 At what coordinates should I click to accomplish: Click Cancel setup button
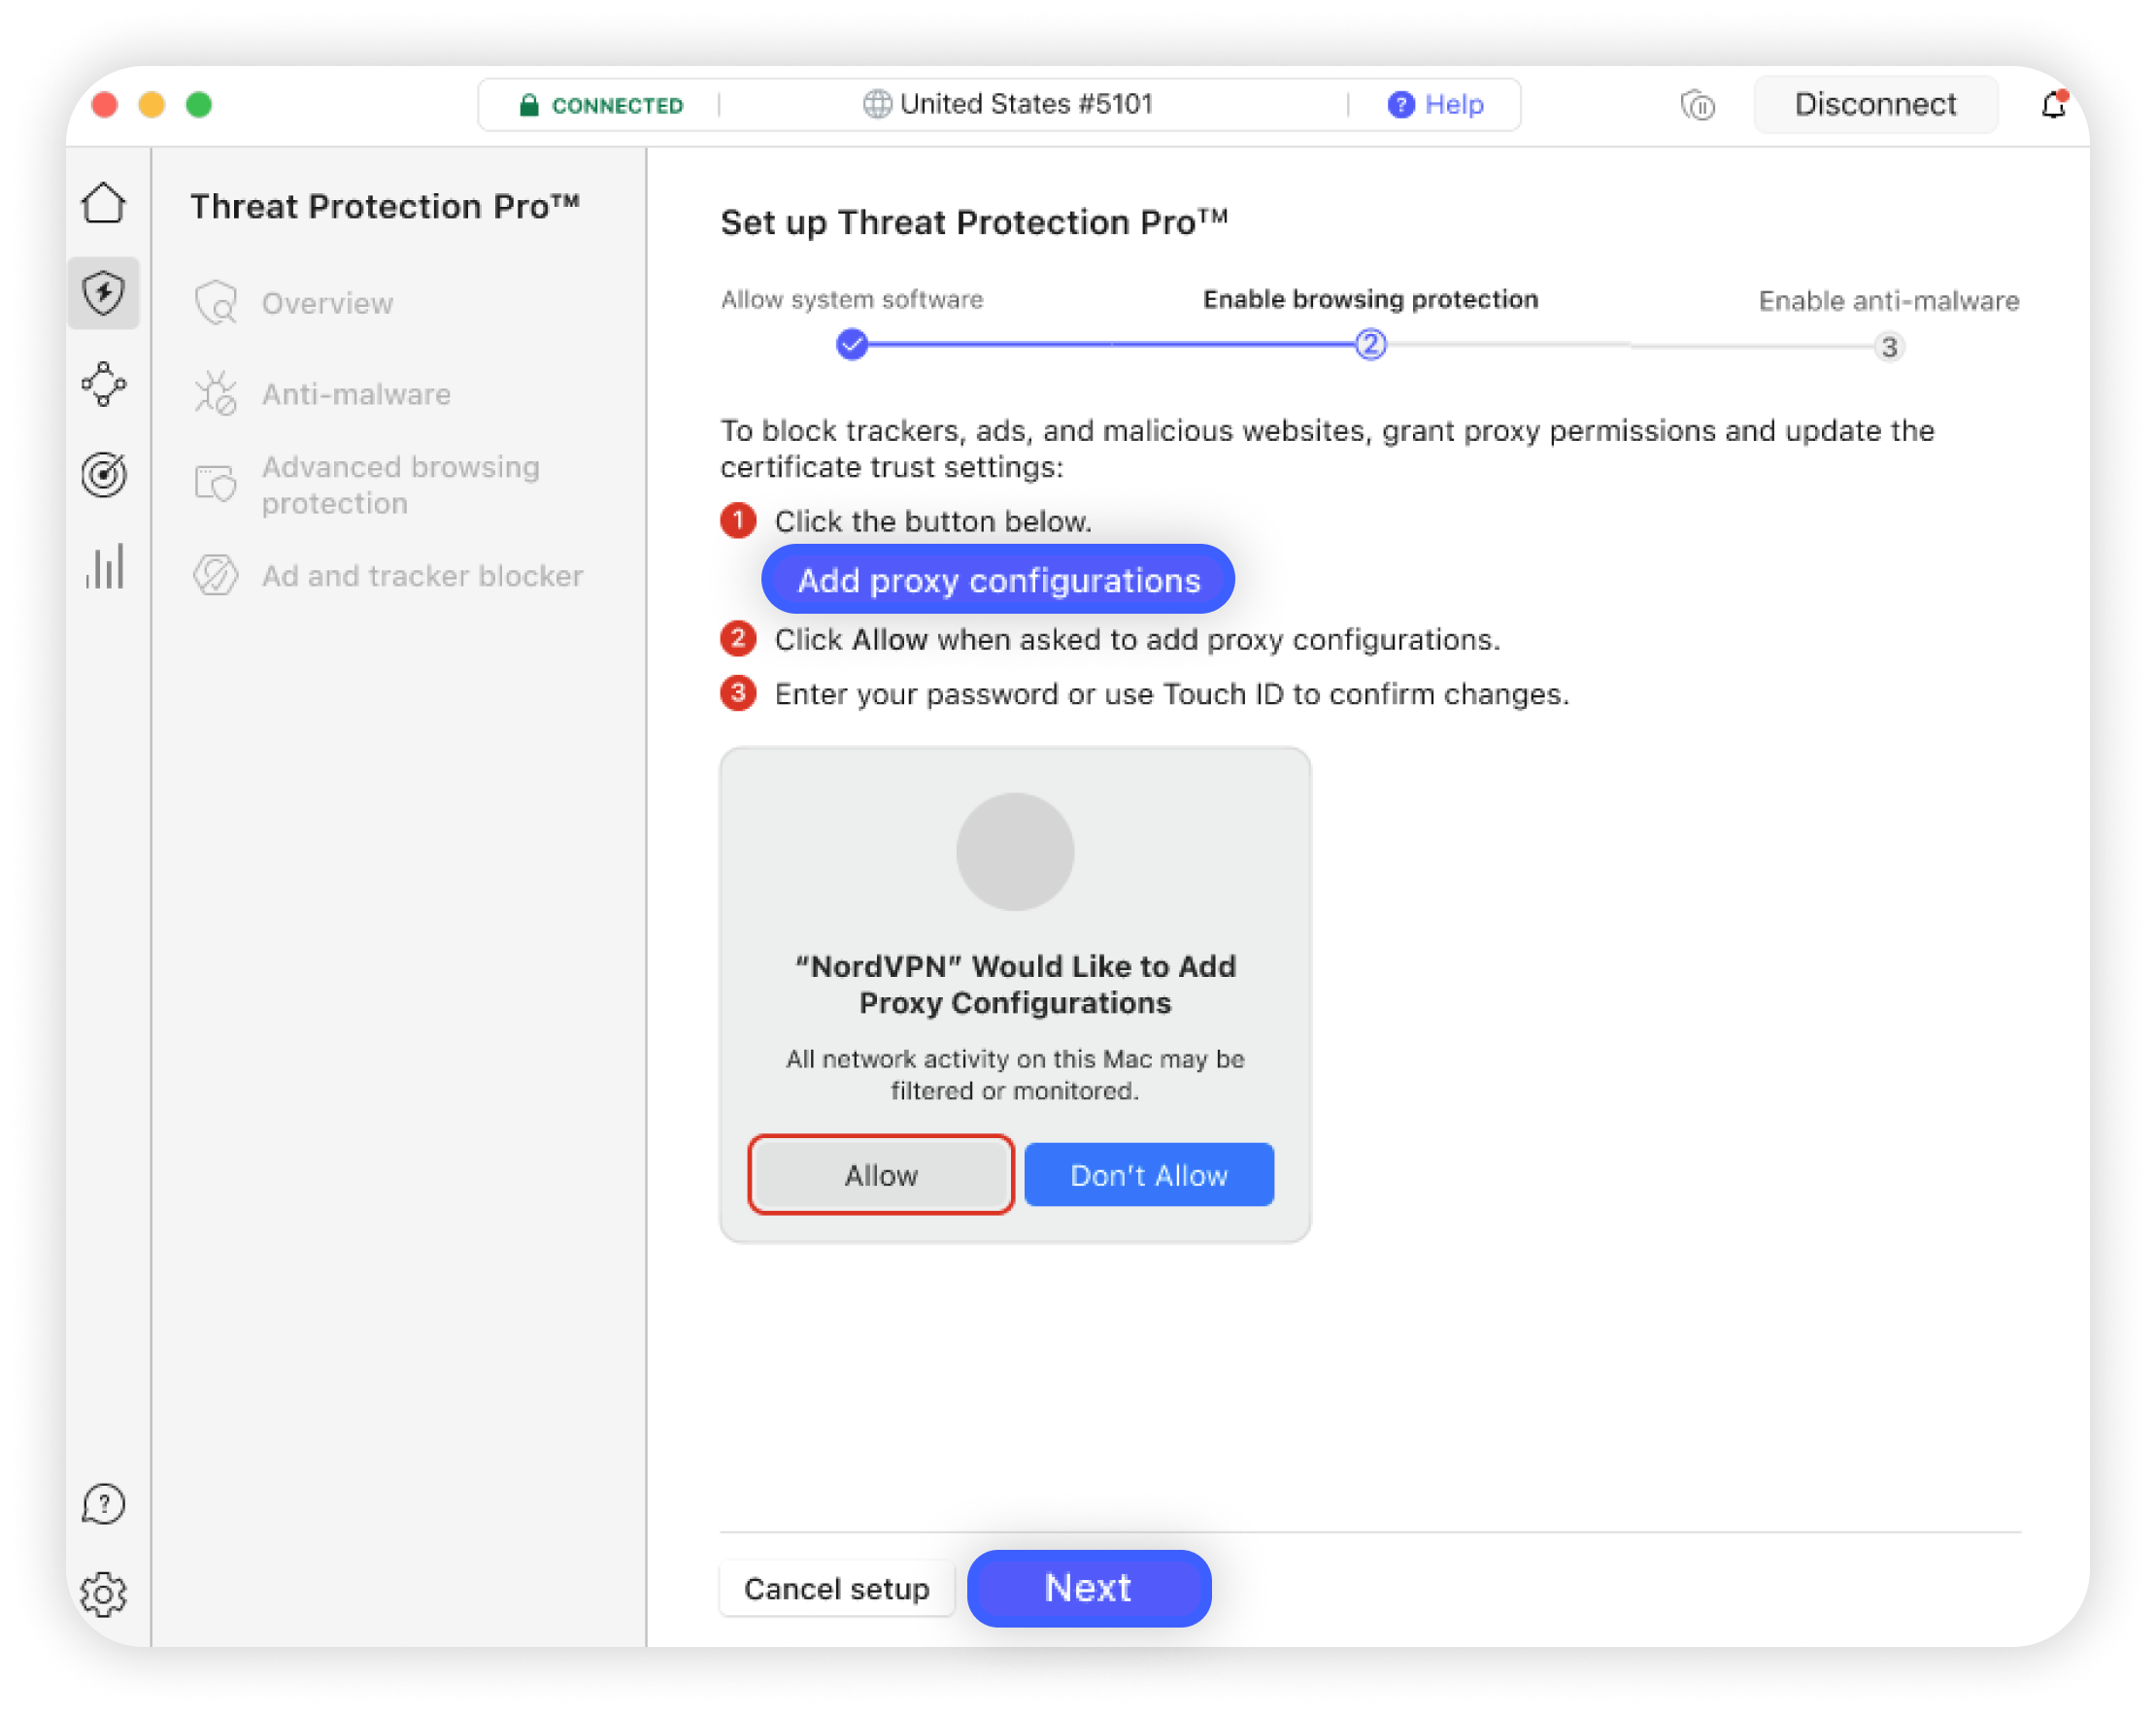tap(836, 1588)
